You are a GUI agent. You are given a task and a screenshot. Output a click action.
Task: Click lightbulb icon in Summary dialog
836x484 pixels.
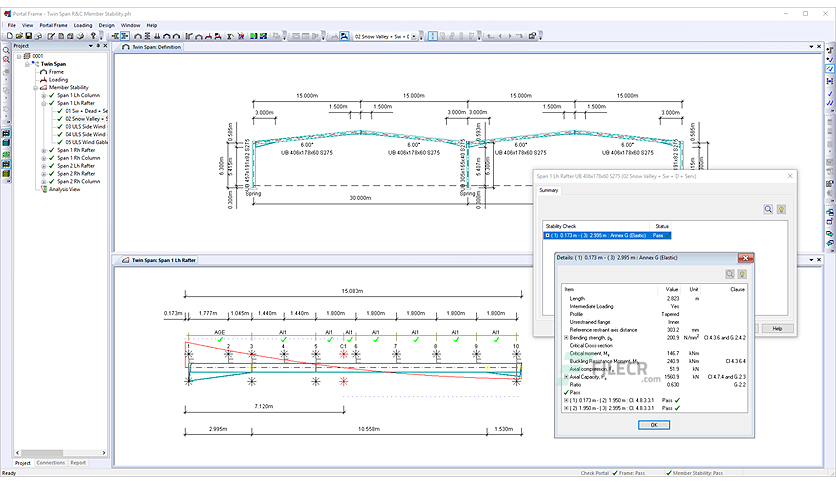pyautogui.click(x=781, y=209)
